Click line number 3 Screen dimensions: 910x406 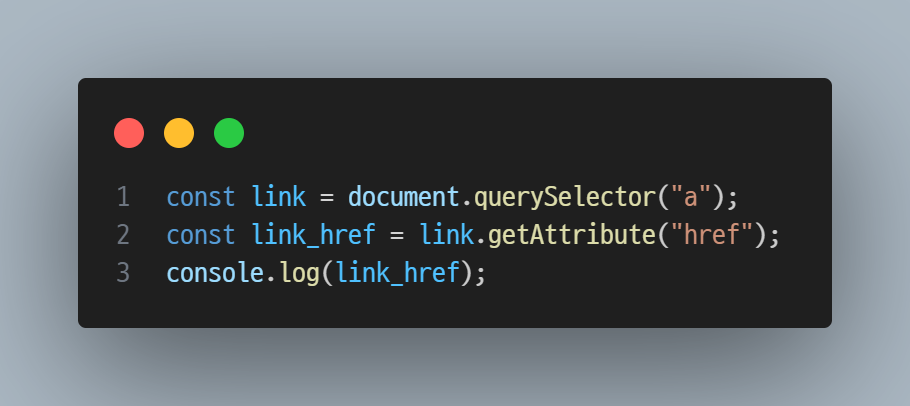(x=123, y=273)
